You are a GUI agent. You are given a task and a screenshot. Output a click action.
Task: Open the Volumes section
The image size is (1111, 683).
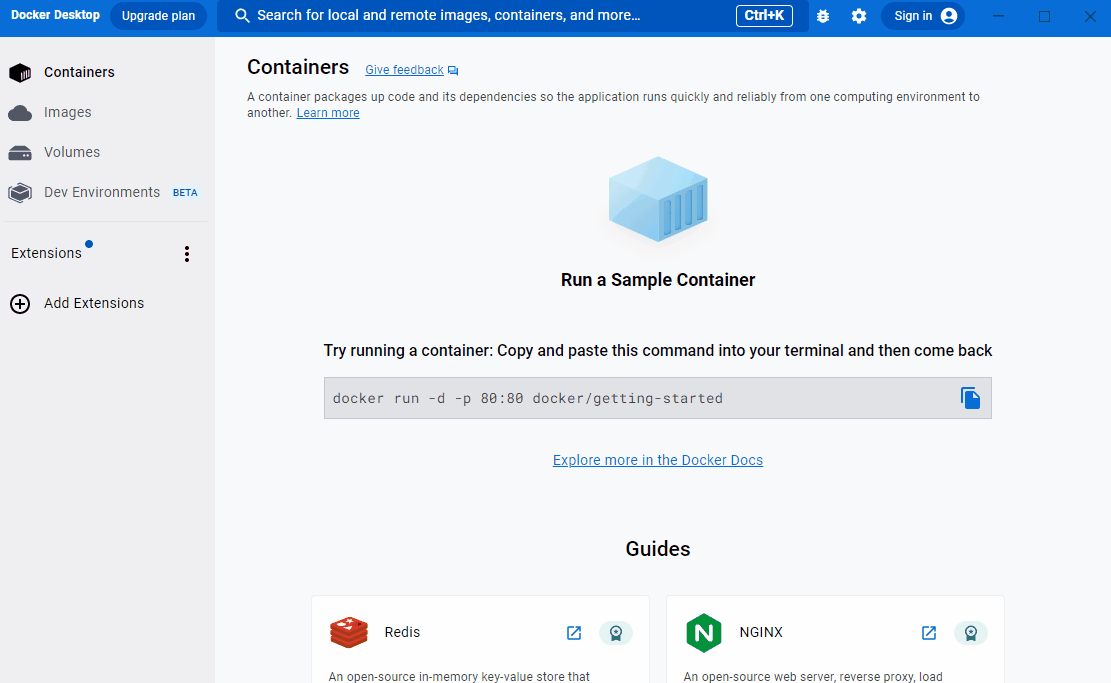click(71, 152)
